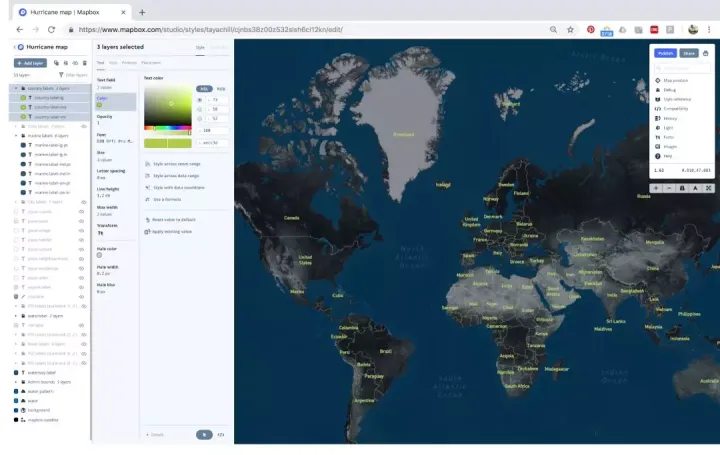720x455 pixels.
Task: Click the Add layer button
Action: pyautogui.click(x=30, y=63)
